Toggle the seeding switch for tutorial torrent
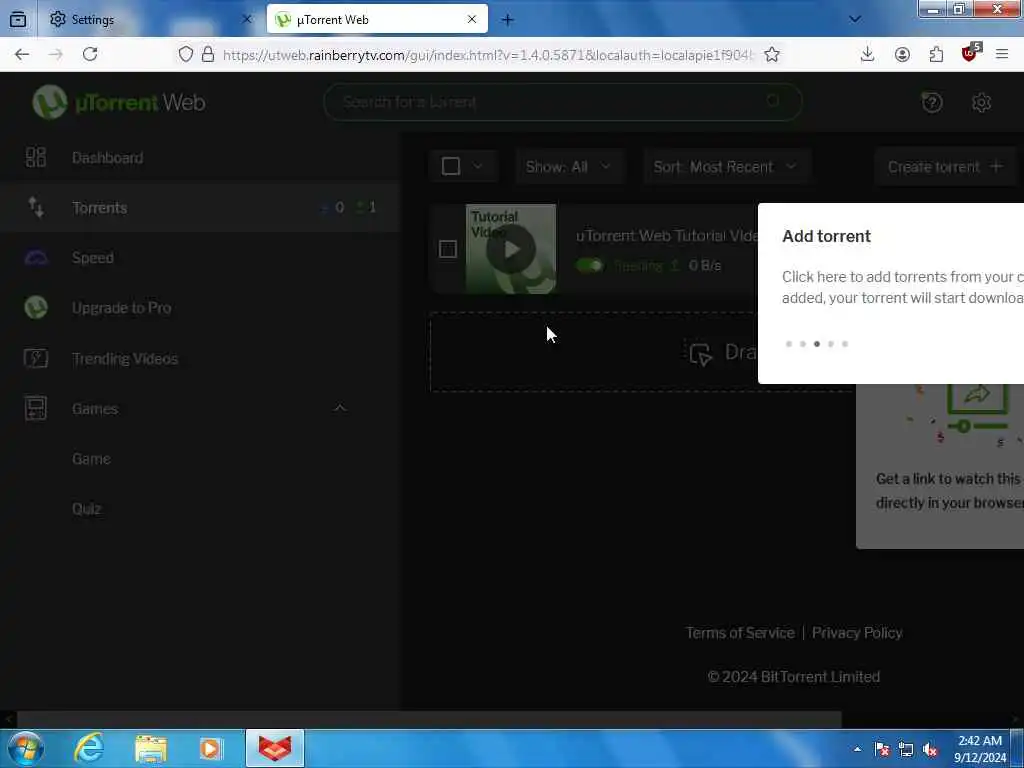This screenshot has width=1024, height=768. [x=590, y=265]
